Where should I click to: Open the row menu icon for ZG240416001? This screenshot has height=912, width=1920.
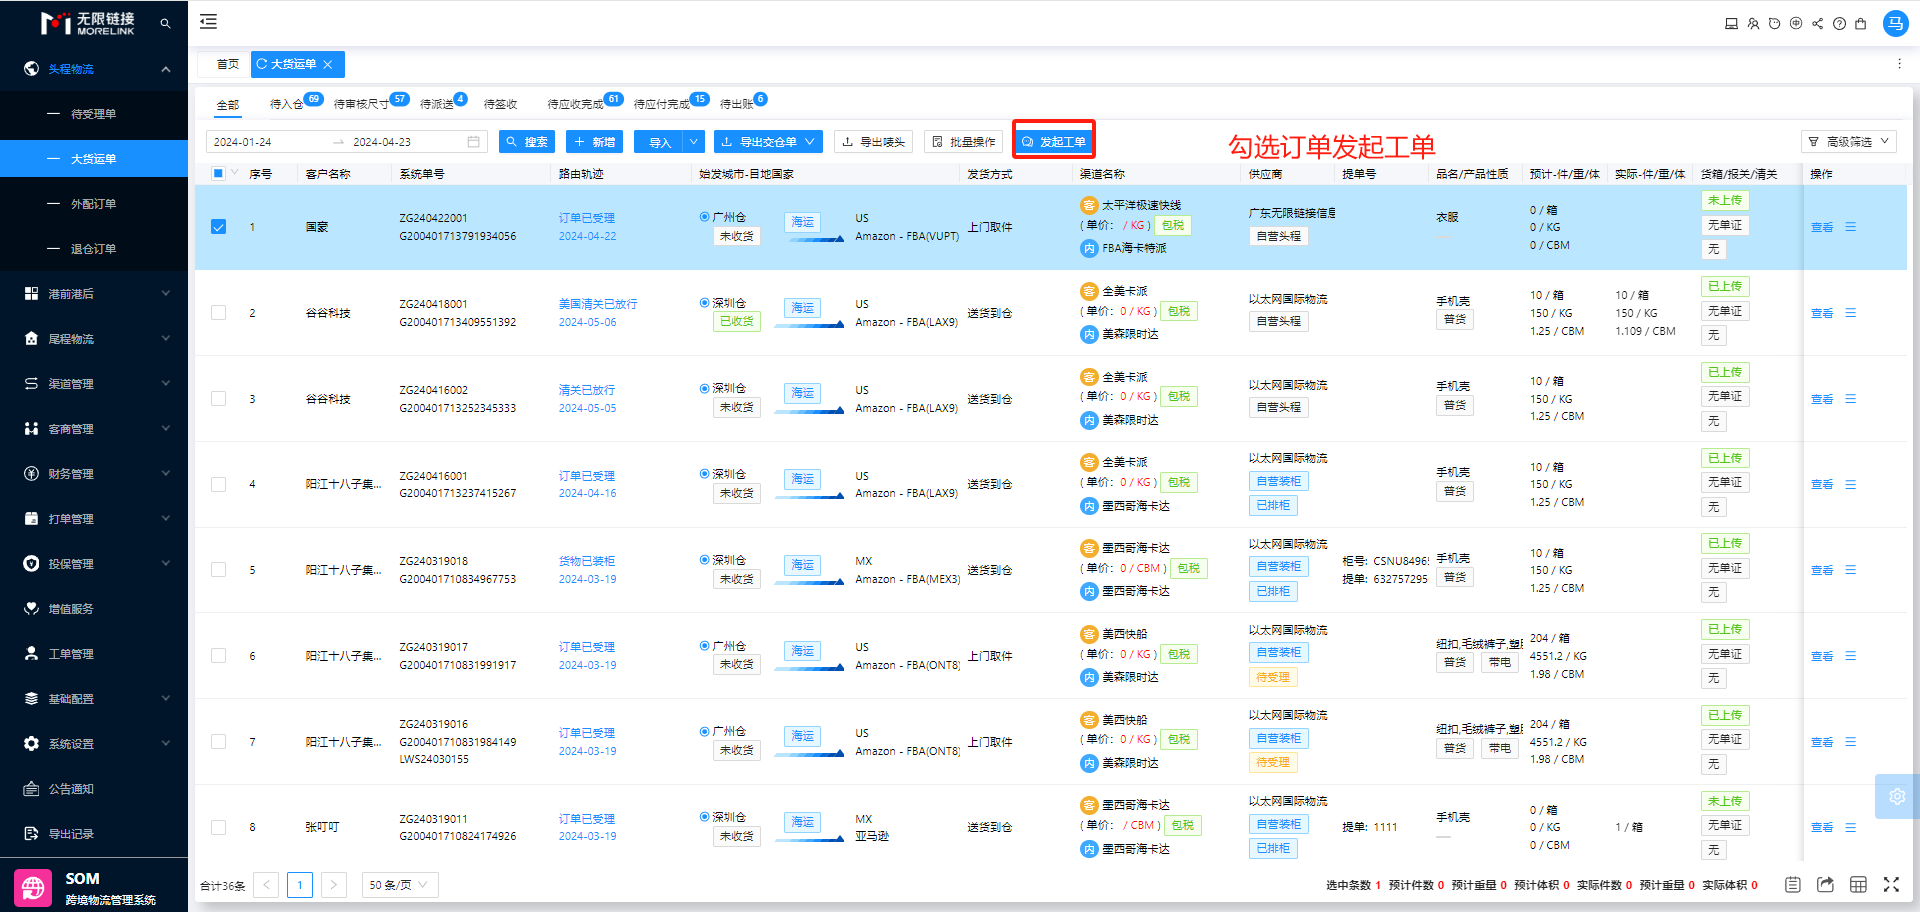tap(1851, 484)
